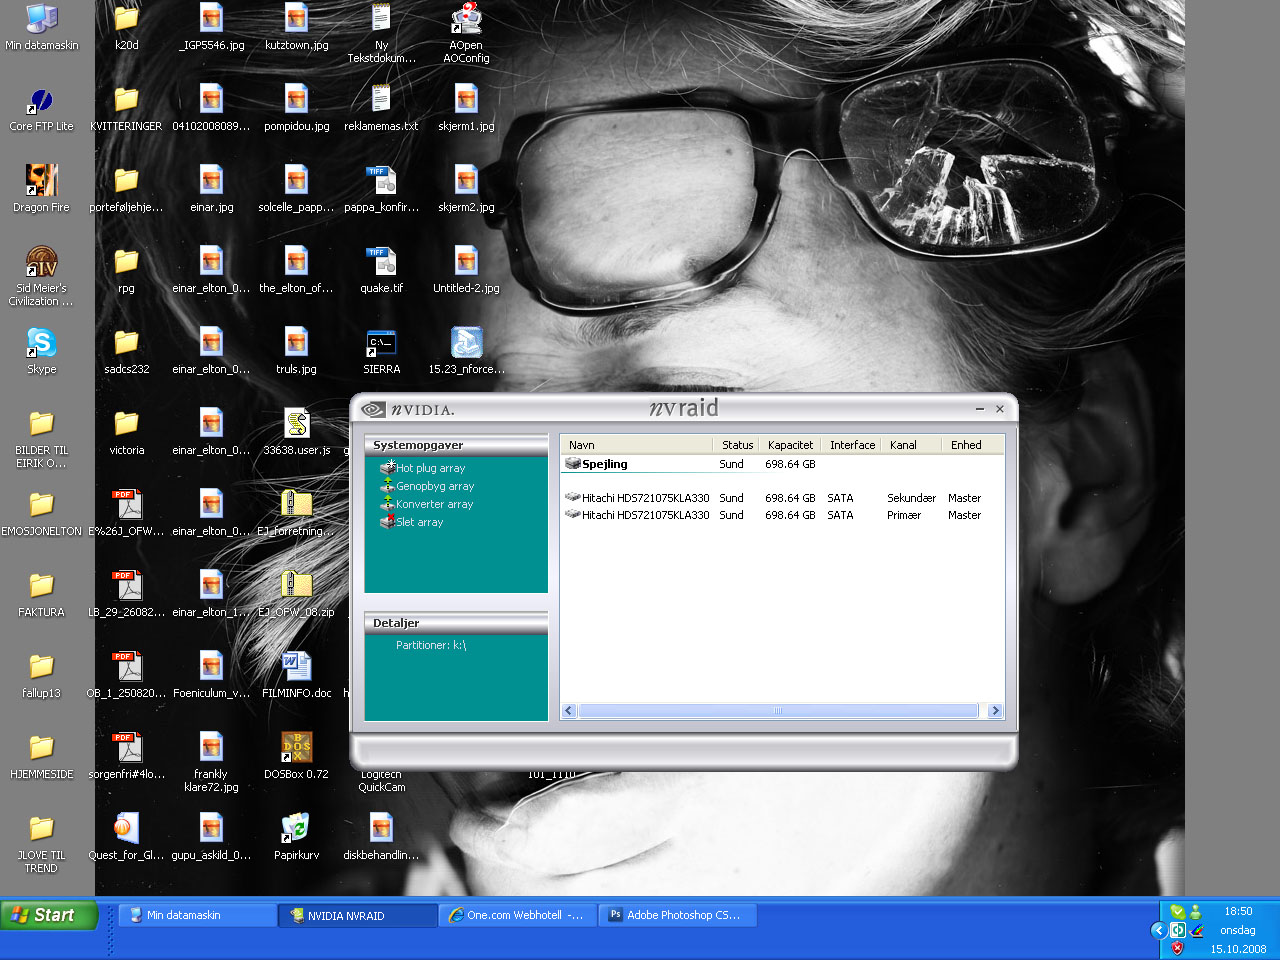
Task: Select the Untitled-2.jpg image icon
Action: [x=466, y=271]
